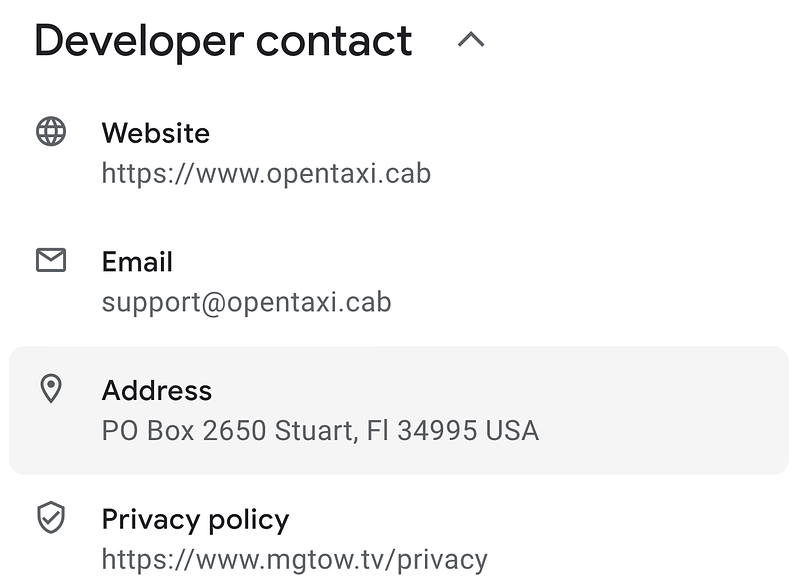The image size is (800, 584).
Task: Click the Email label
Action: (137, 262)
